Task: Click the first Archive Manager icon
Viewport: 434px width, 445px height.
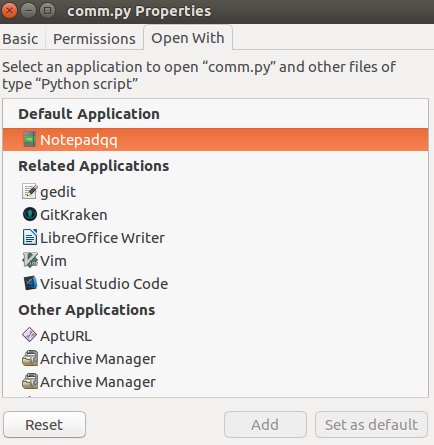Action: click(30, 358)
